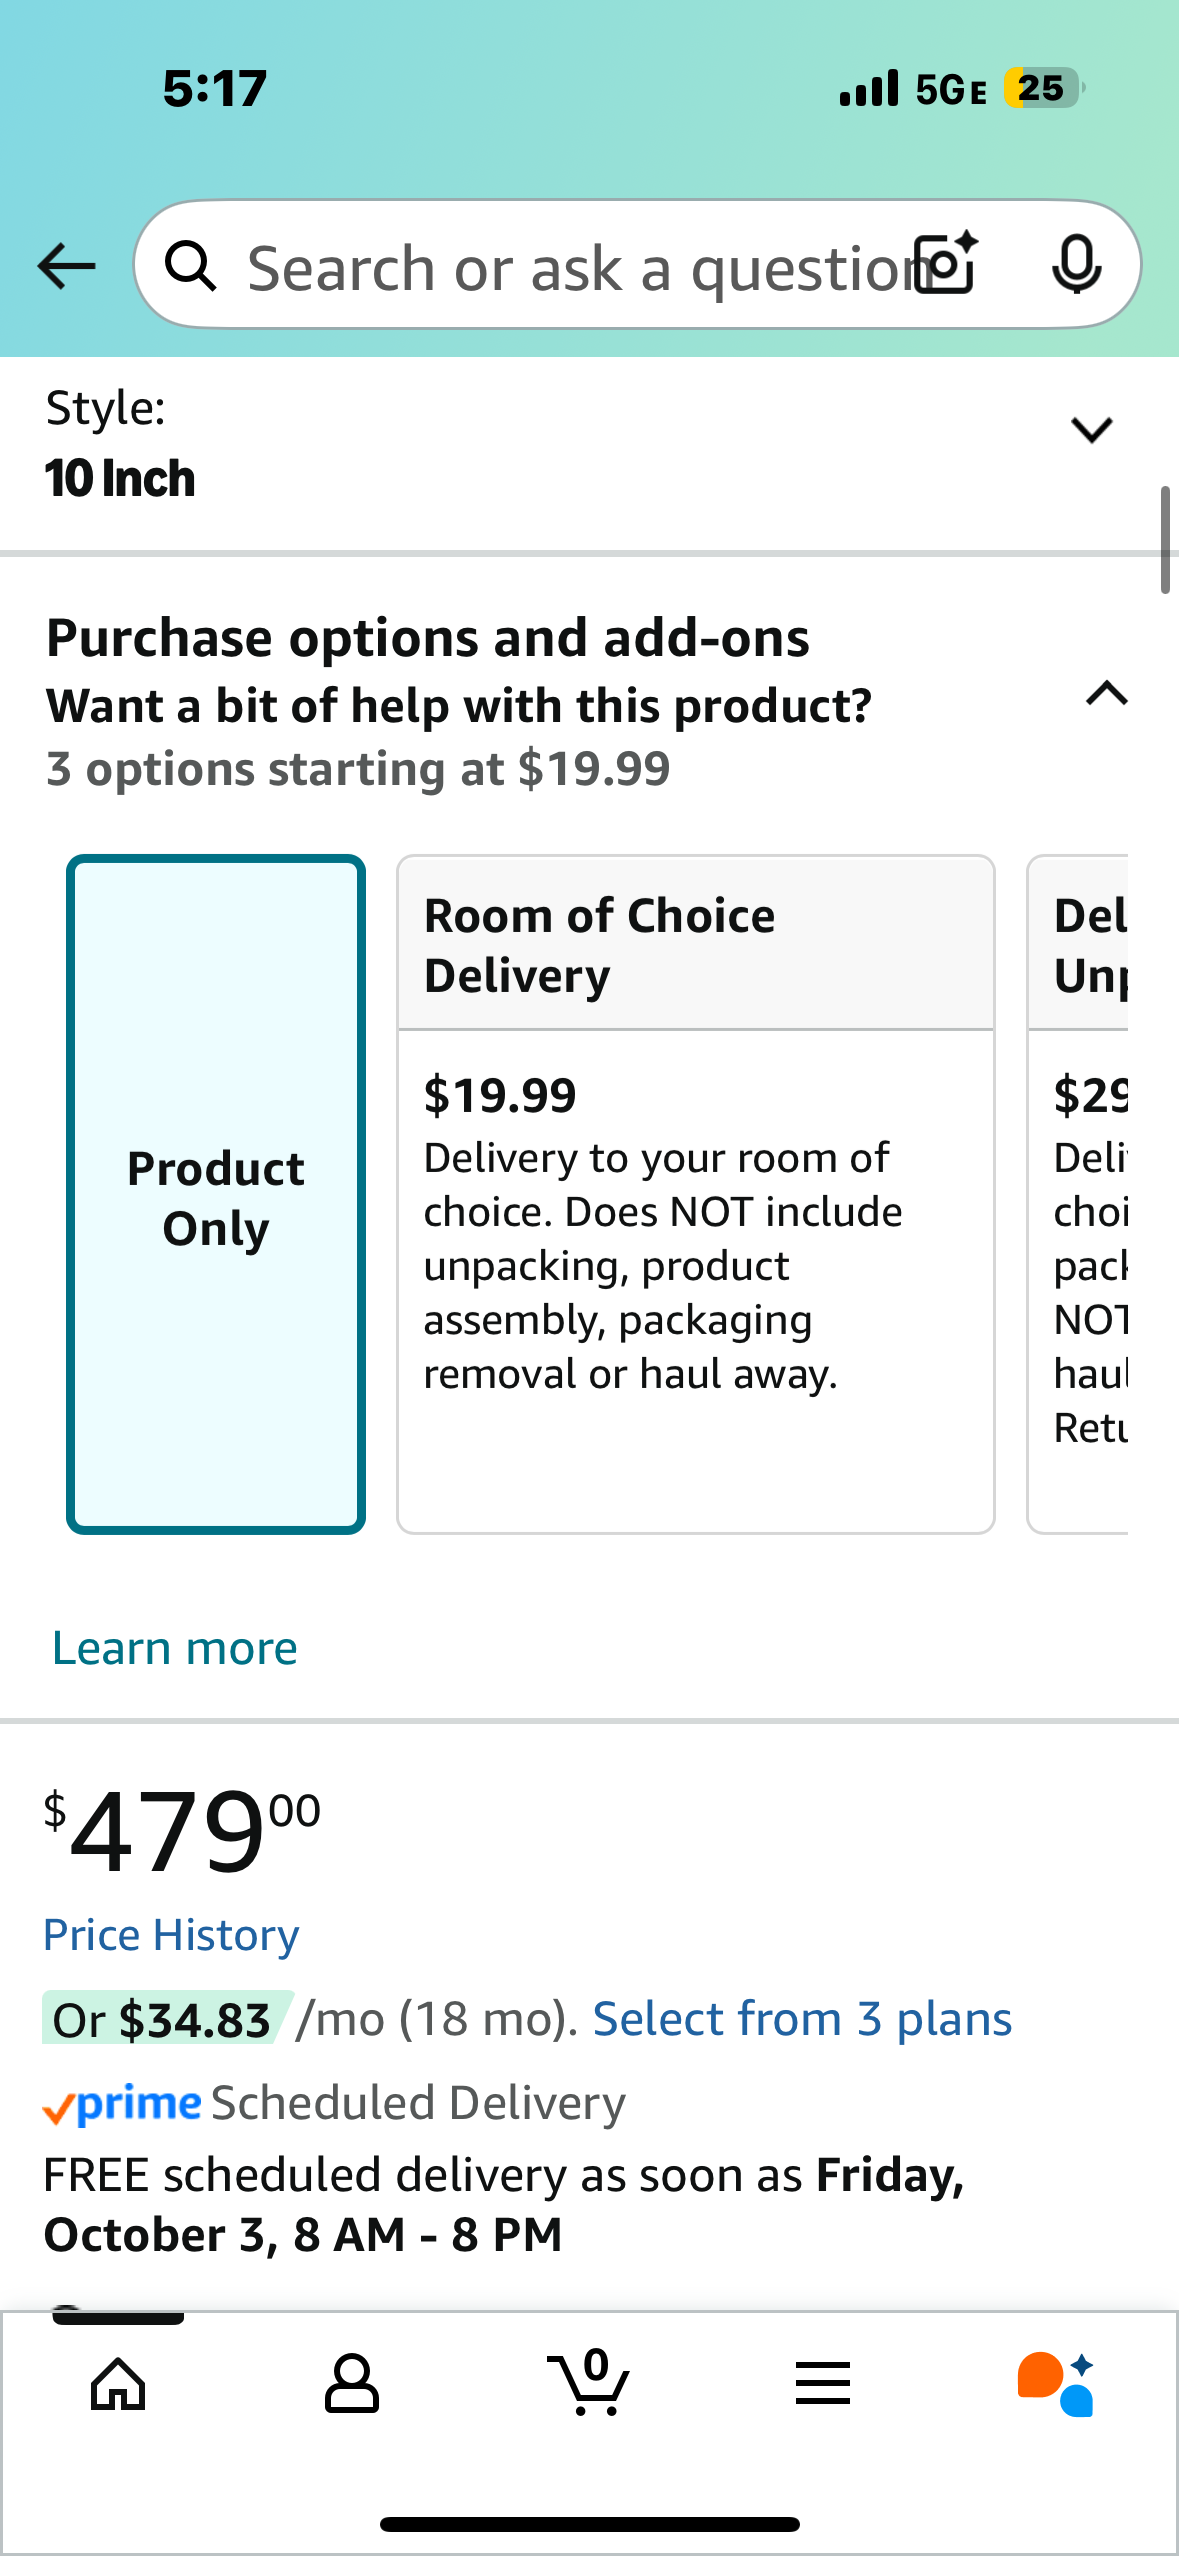Expand the Style 10 Inch dropdown
Screen dimensions: 1179x2556
[1091, 431]
